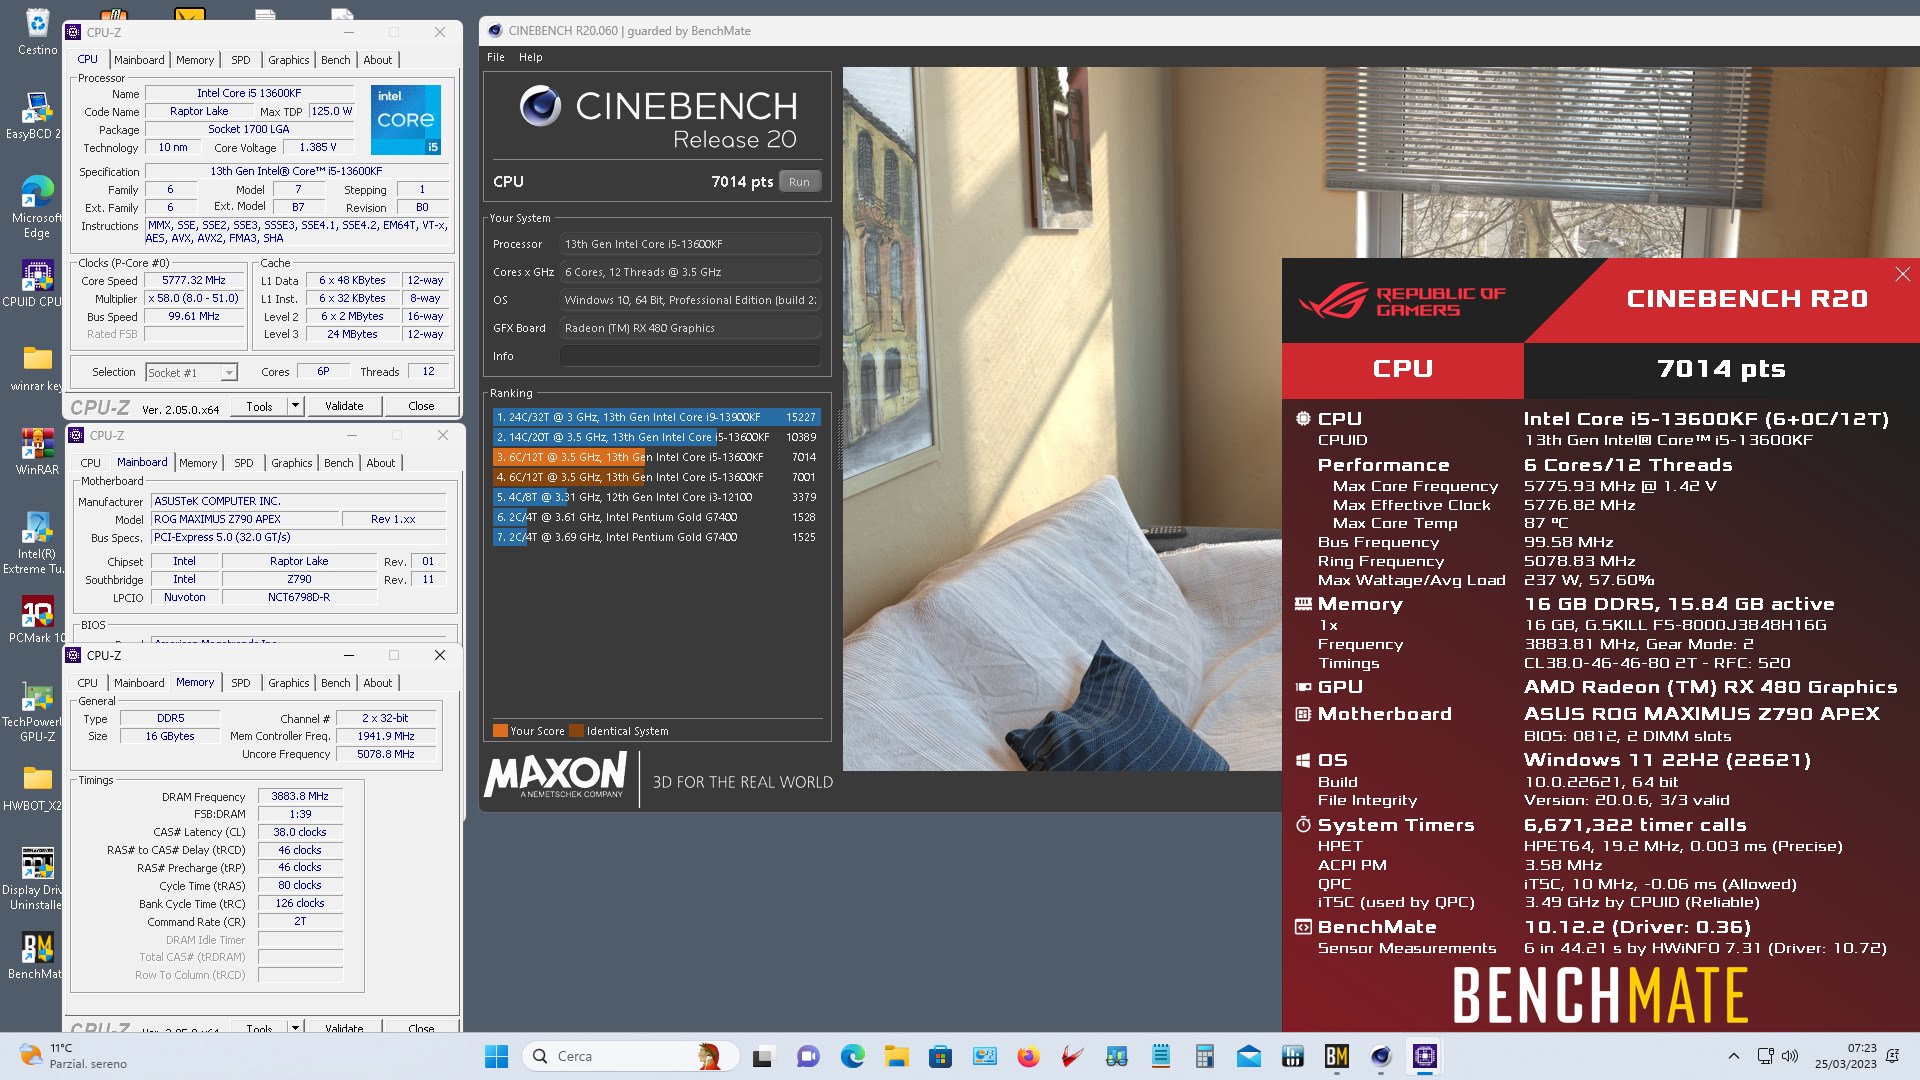This screenshot has height=1080, width=1920.
Task: Switch to SPD tab in top CPU-Z window
Action: pyautogui.click(x=241, y=60)
